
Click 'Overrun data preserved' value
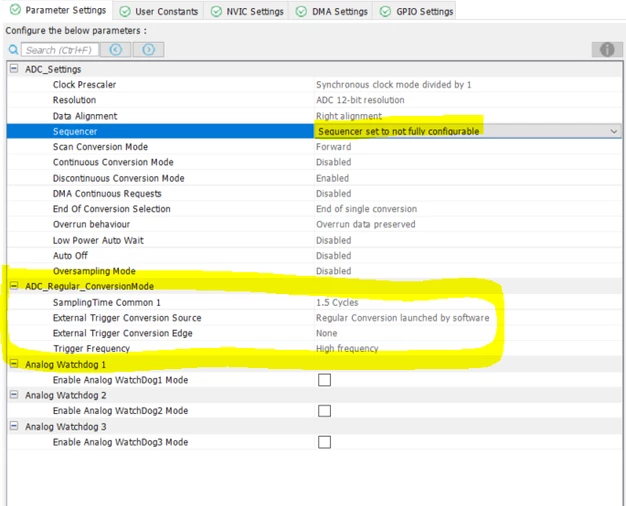[366, 224]
